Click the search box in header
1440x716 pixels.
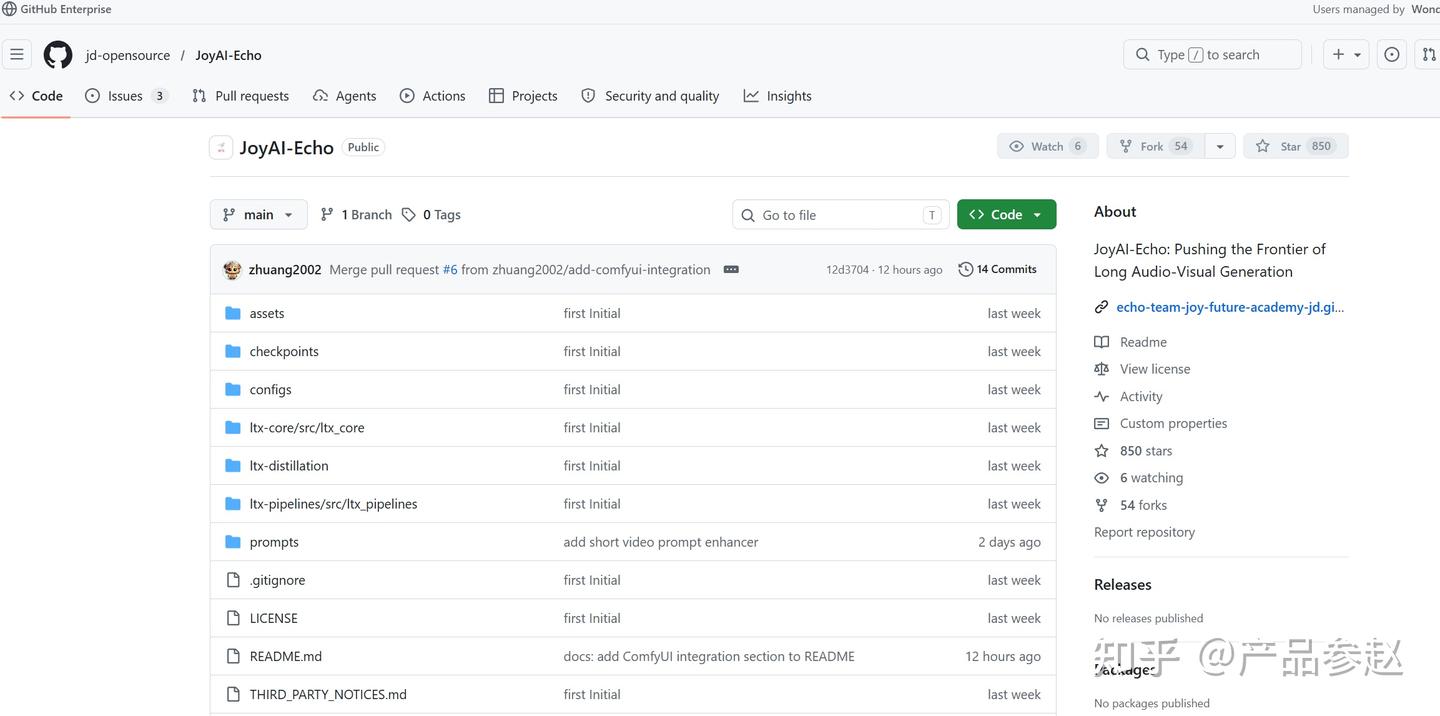pos(1212,55)
